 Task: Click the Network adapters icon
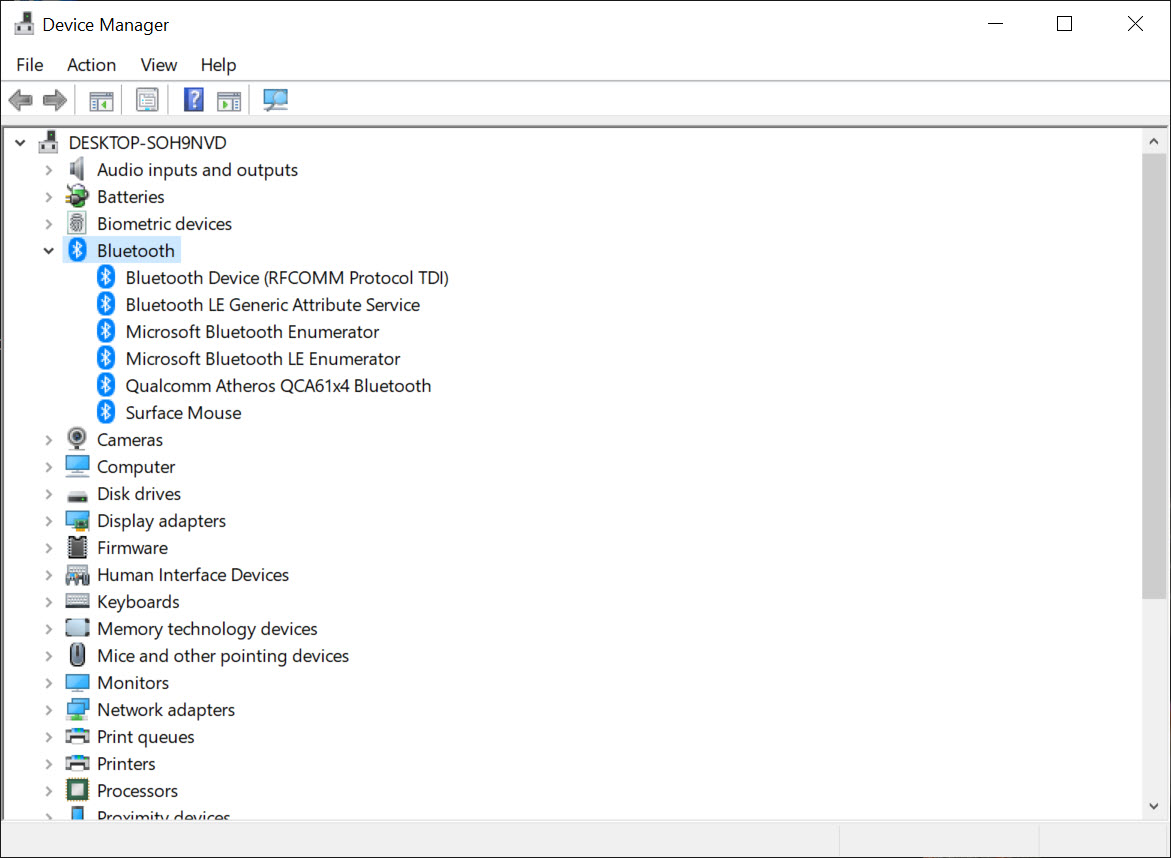77,709
